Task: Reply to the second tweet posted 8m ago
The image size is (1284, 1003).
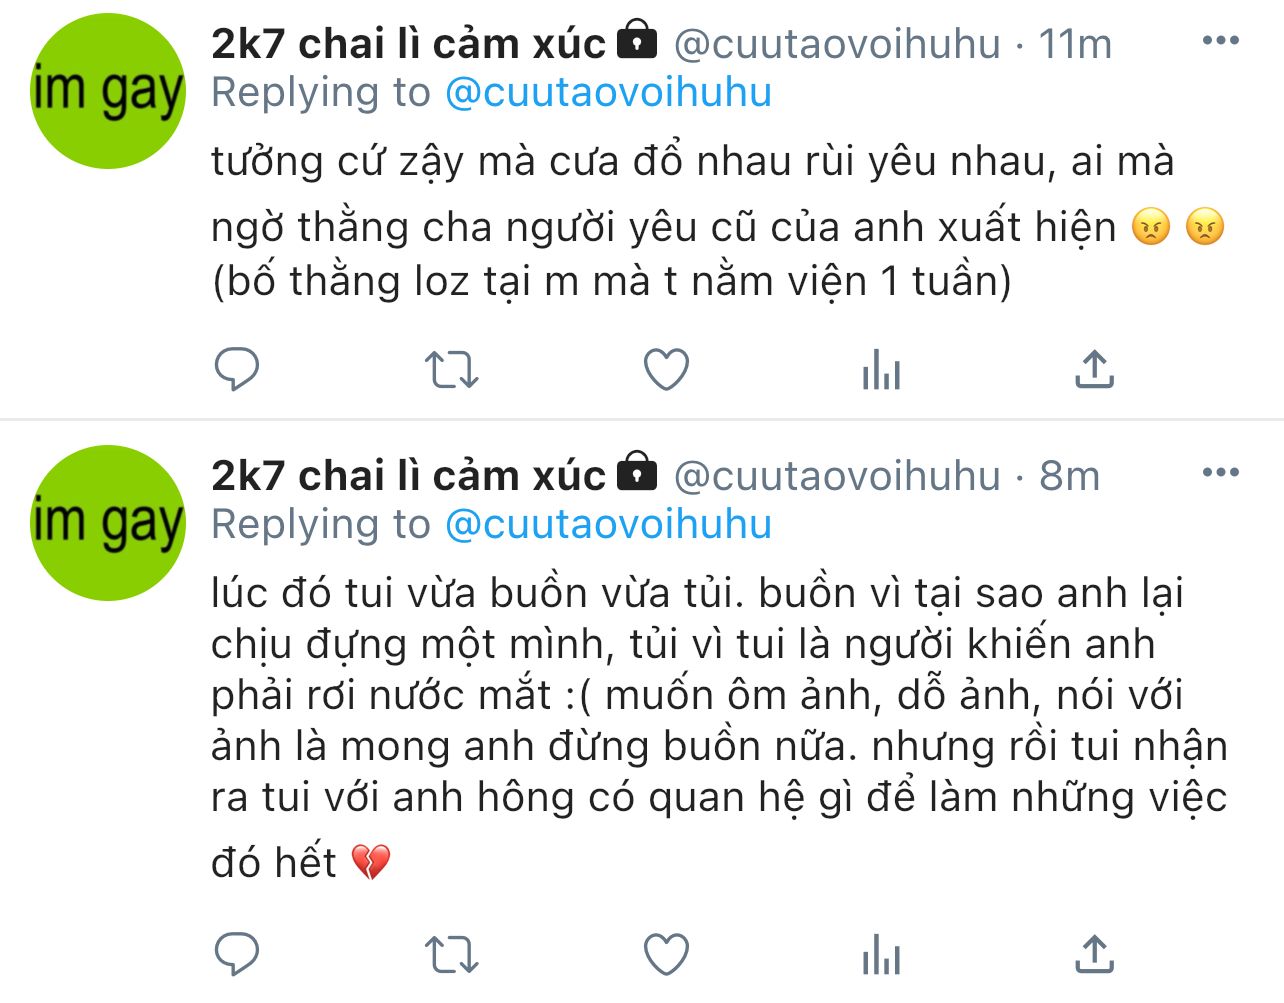Action: (x=237, y=953)
